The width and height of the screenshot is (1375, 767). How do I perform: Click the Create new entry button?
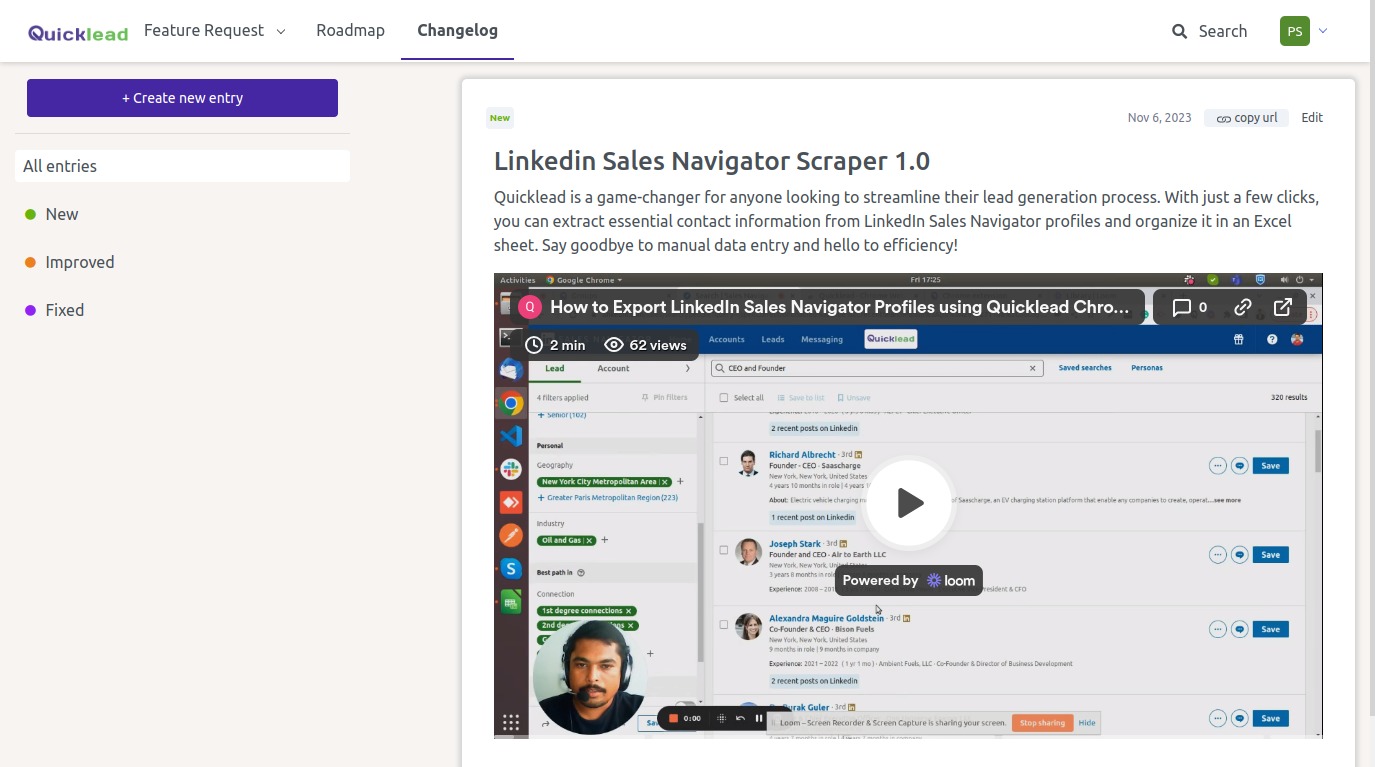pos(182,98)
